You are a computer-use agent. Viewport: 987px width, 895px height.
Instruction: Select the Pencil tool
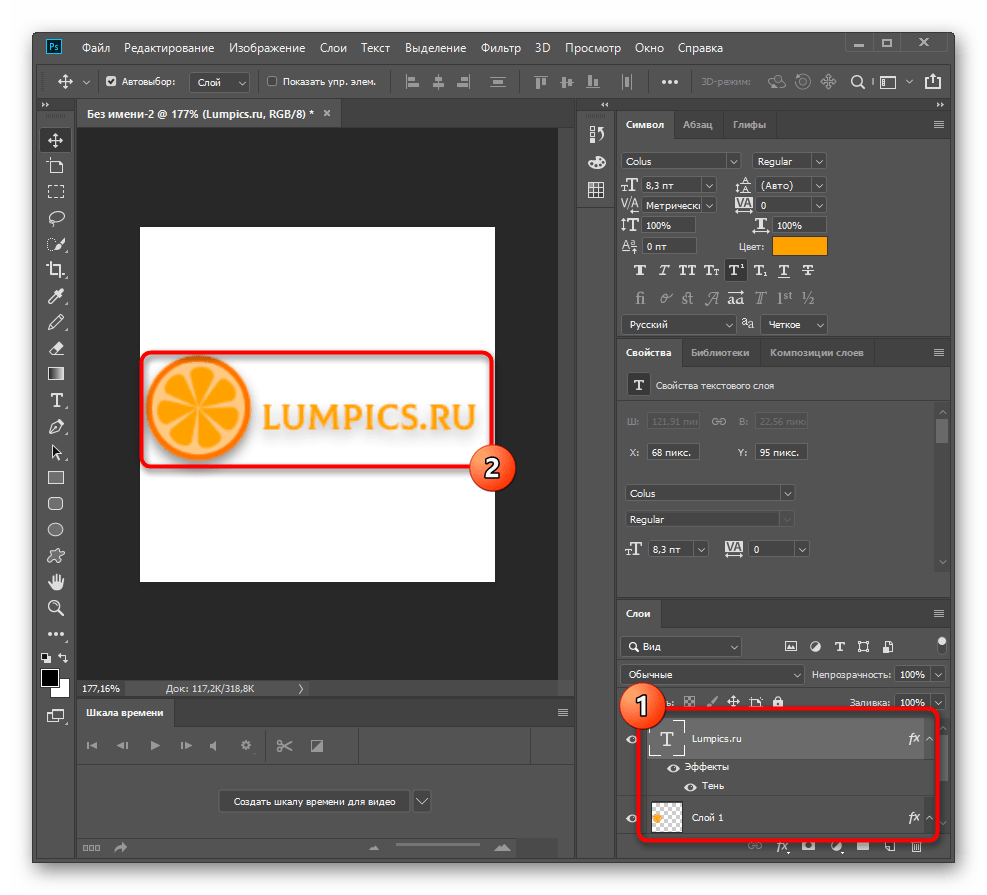coord(55,322)
